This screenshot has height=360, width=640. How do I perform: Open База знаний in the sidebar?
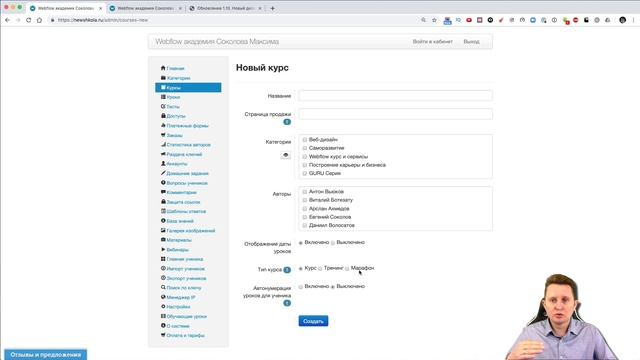click(x=180, y=221)
